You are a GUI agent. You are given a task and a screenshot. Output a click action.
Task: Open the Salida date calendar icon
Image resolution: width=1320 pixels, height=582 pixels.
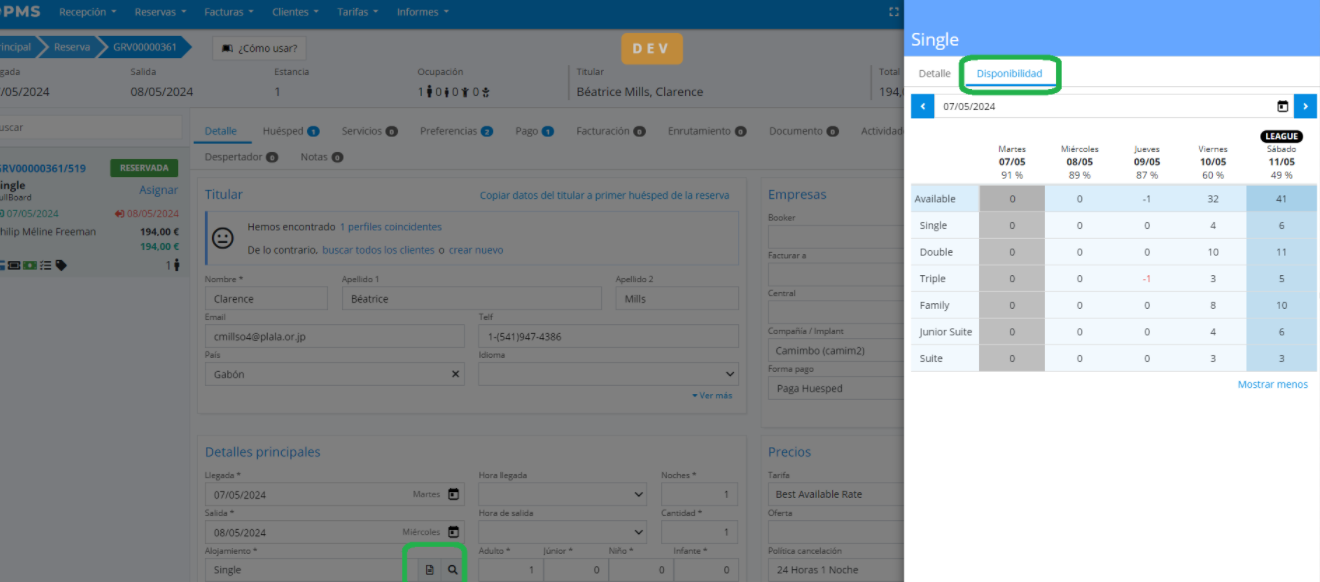point(453,532)
